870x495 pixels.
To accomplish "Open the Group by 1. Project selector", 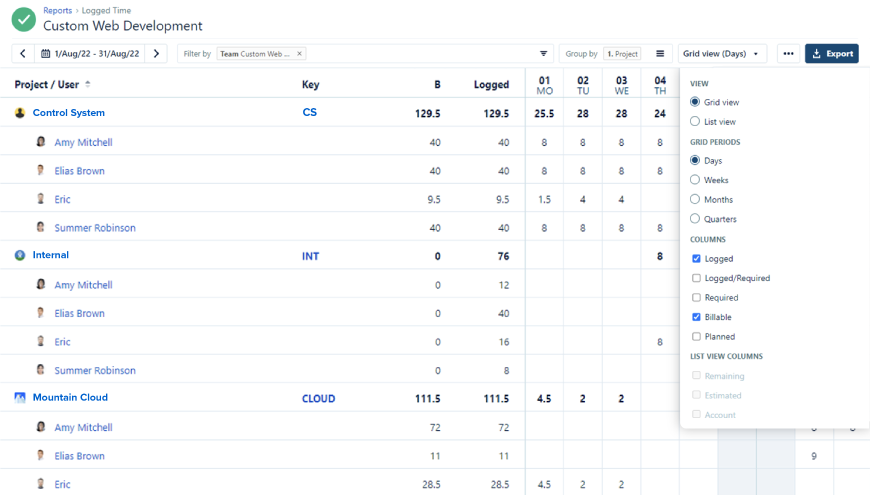I will [622, 54].
